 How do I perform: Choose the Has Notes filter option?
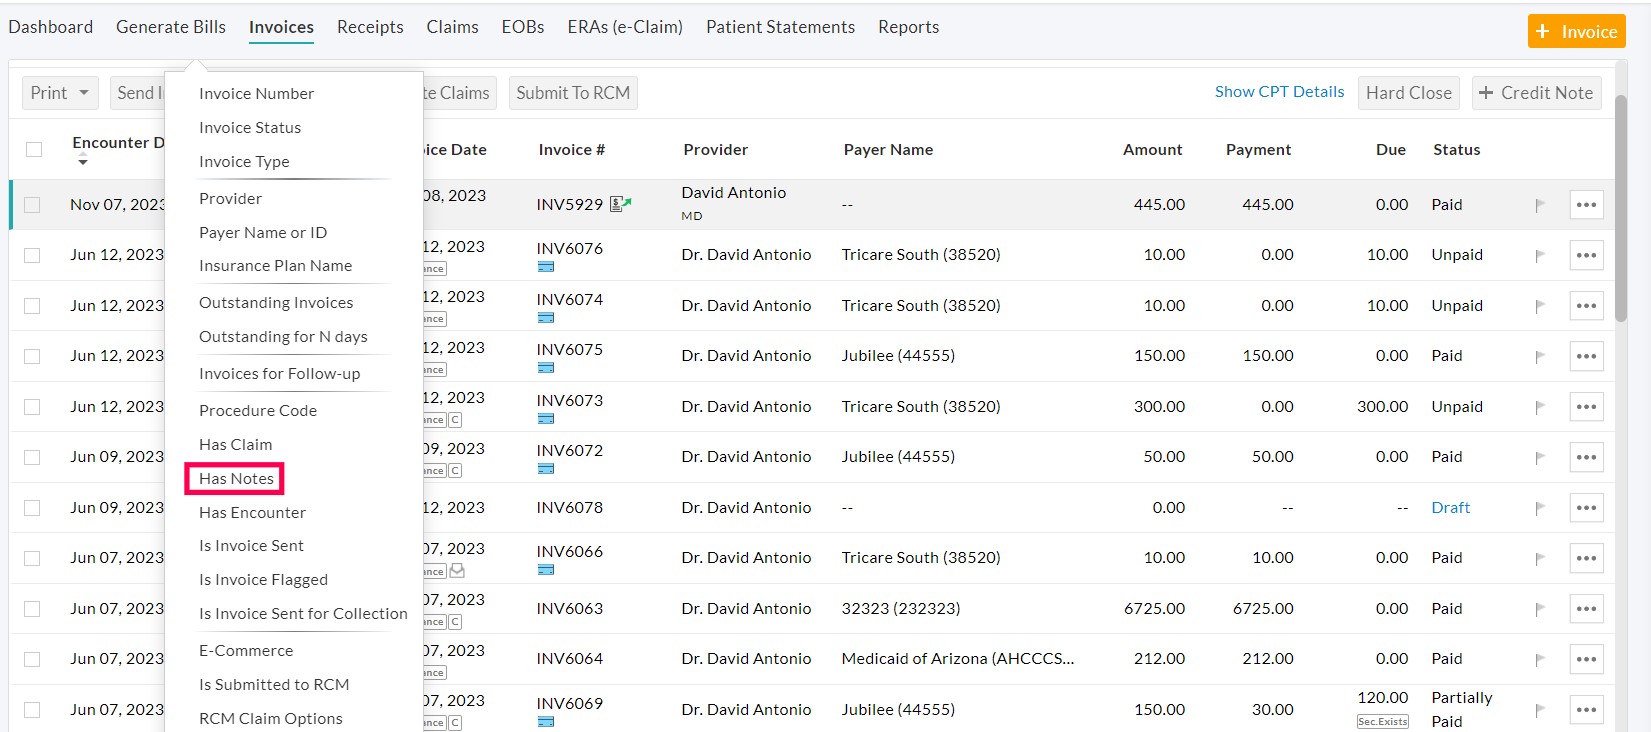point(236,479)
